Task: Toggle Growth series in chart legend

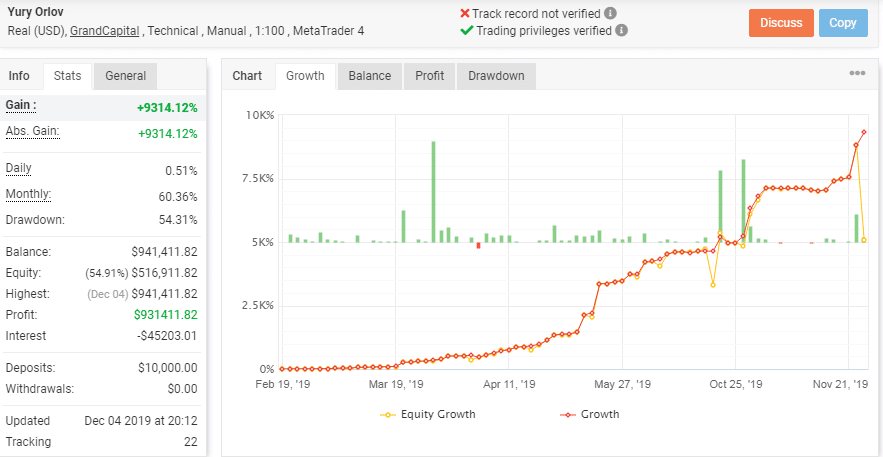Action: coord(590,415)
